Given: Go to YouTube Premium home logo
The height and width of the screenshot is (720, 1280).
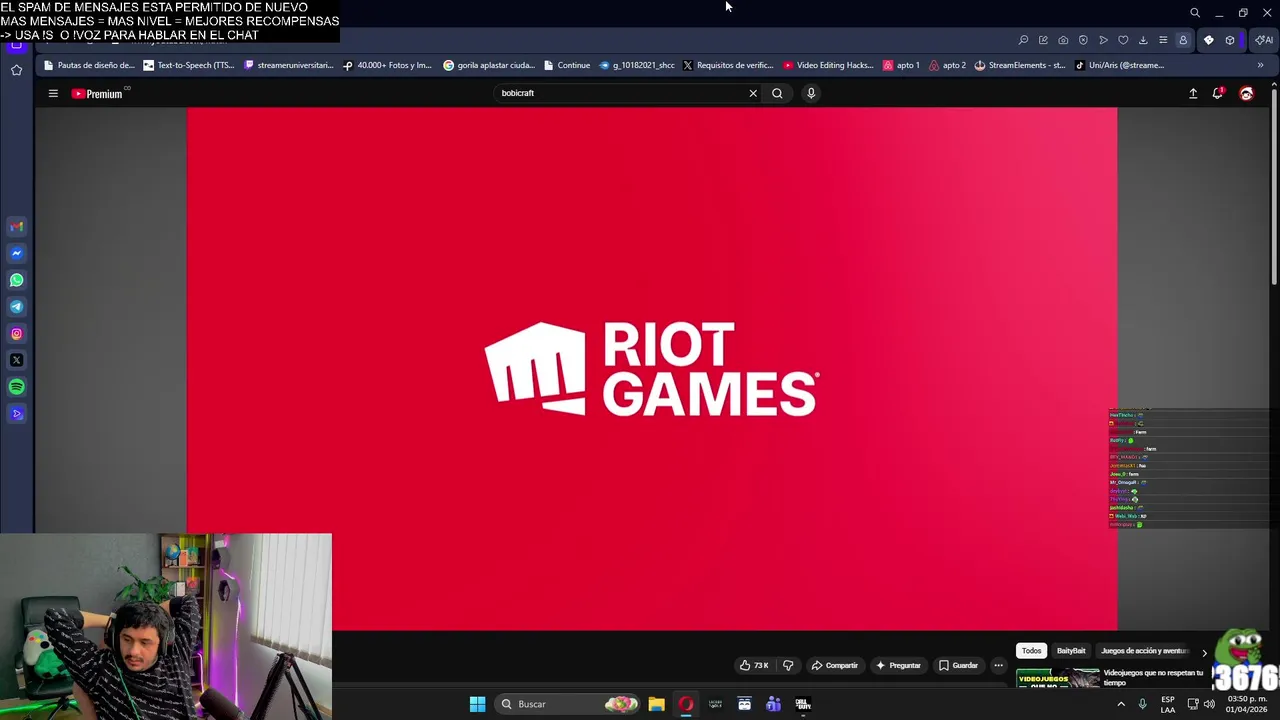Looking at the screenshot, I should [x=97, y=94].
